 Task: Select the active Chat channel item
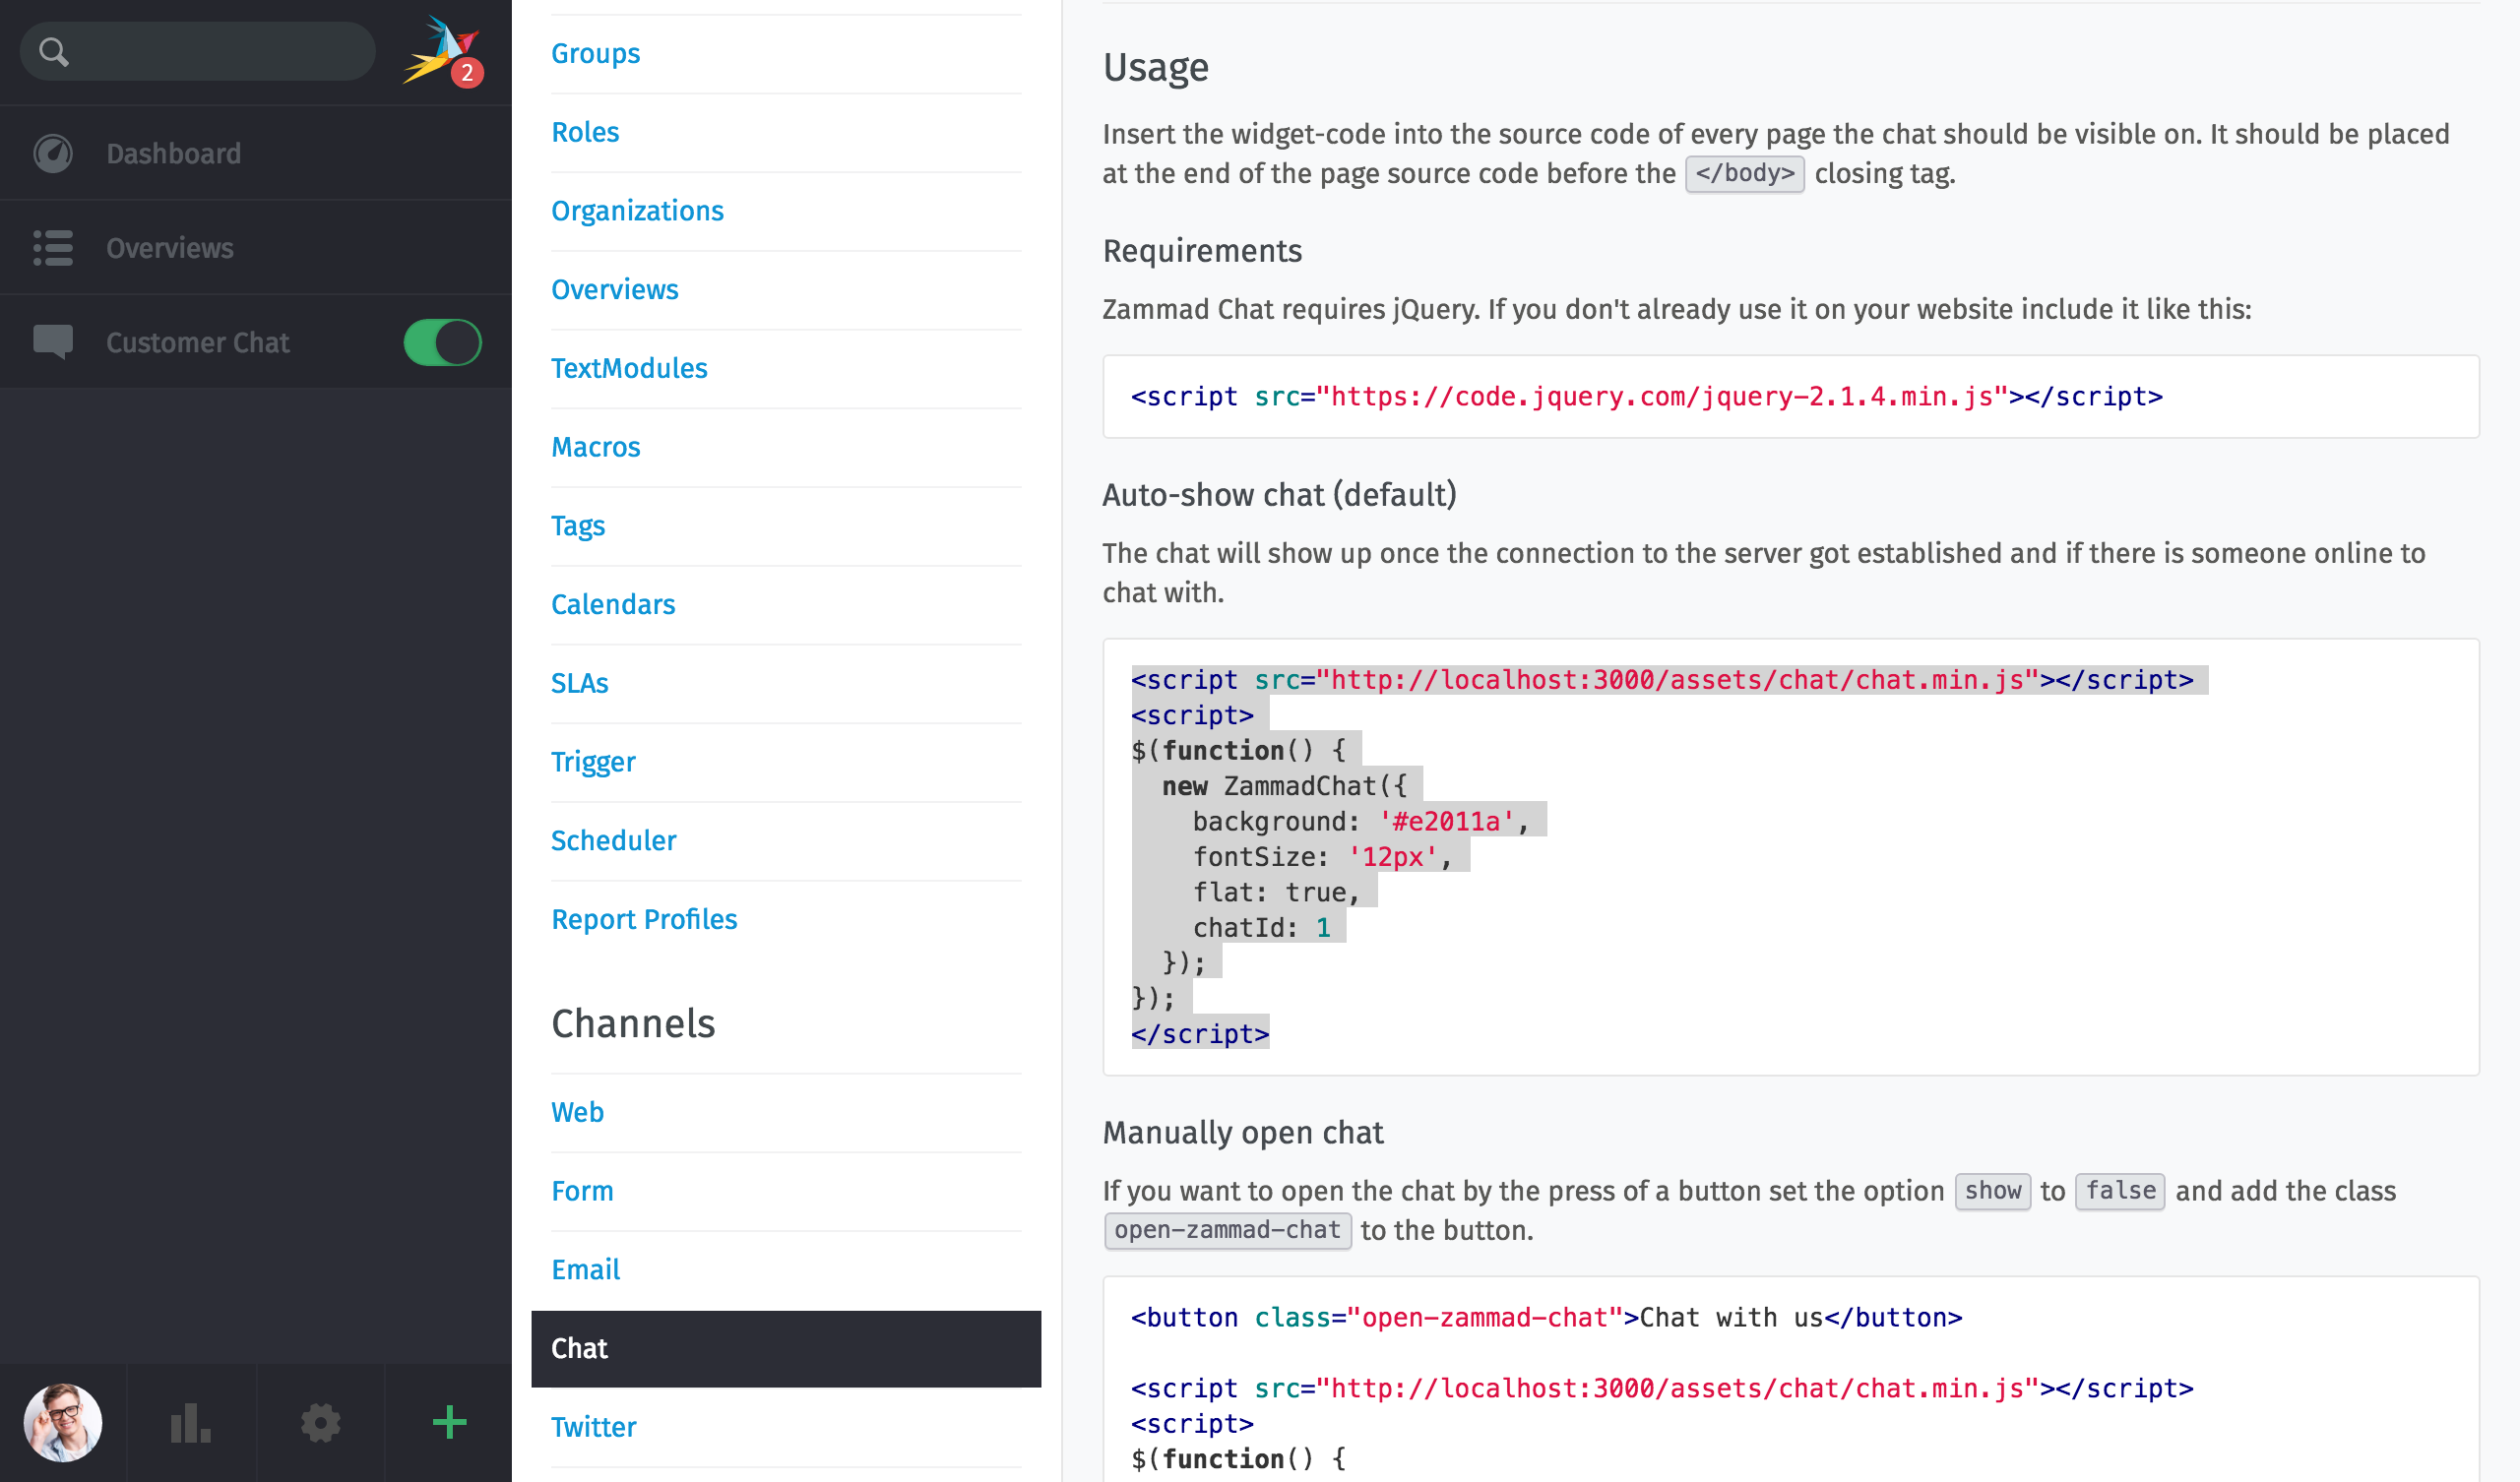click(786, 1348)
